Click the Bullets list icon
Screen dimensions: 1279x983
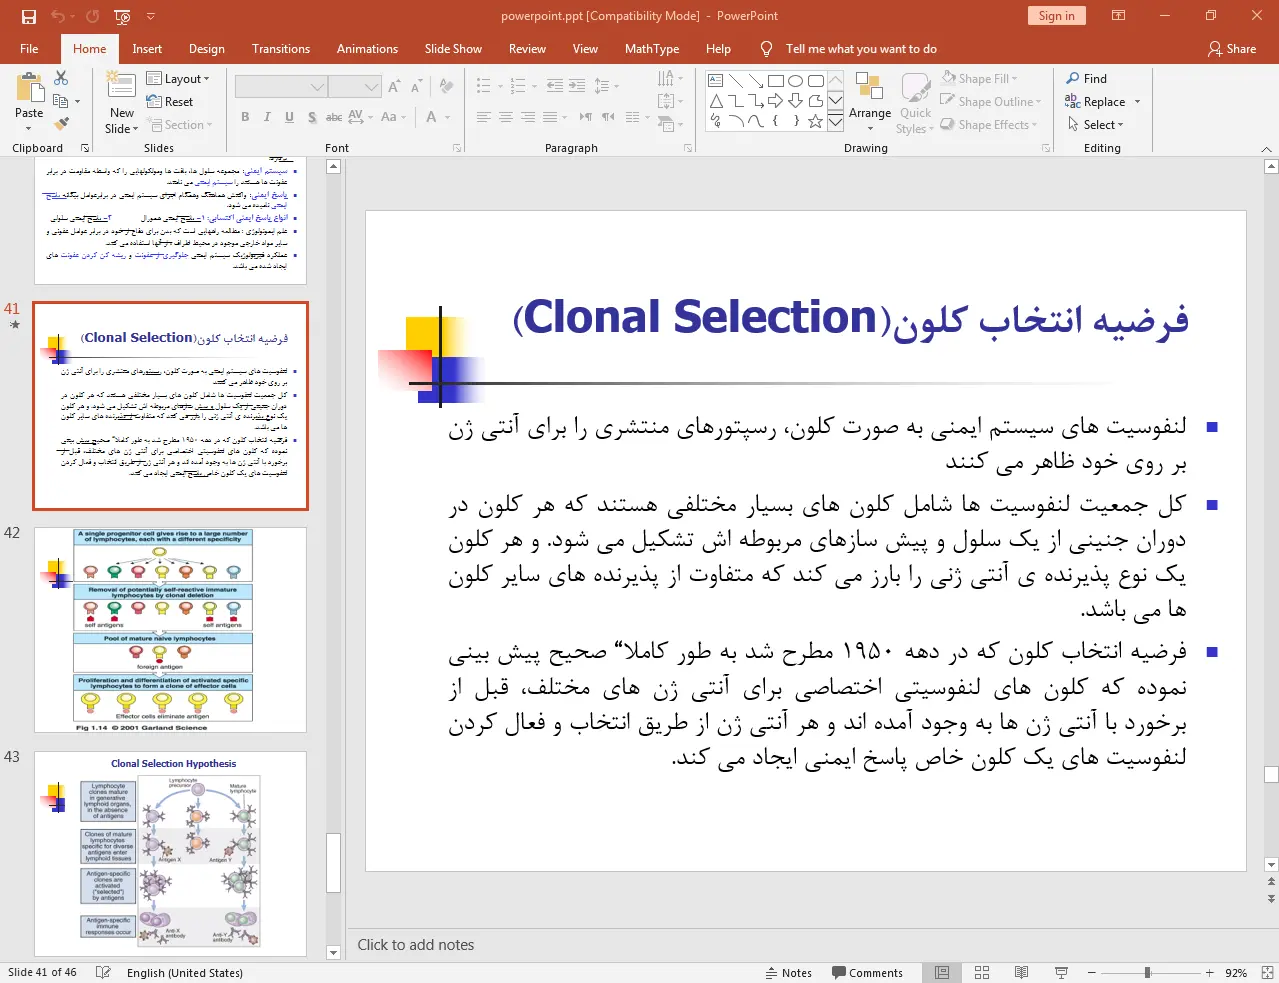[x=484, y=86]
